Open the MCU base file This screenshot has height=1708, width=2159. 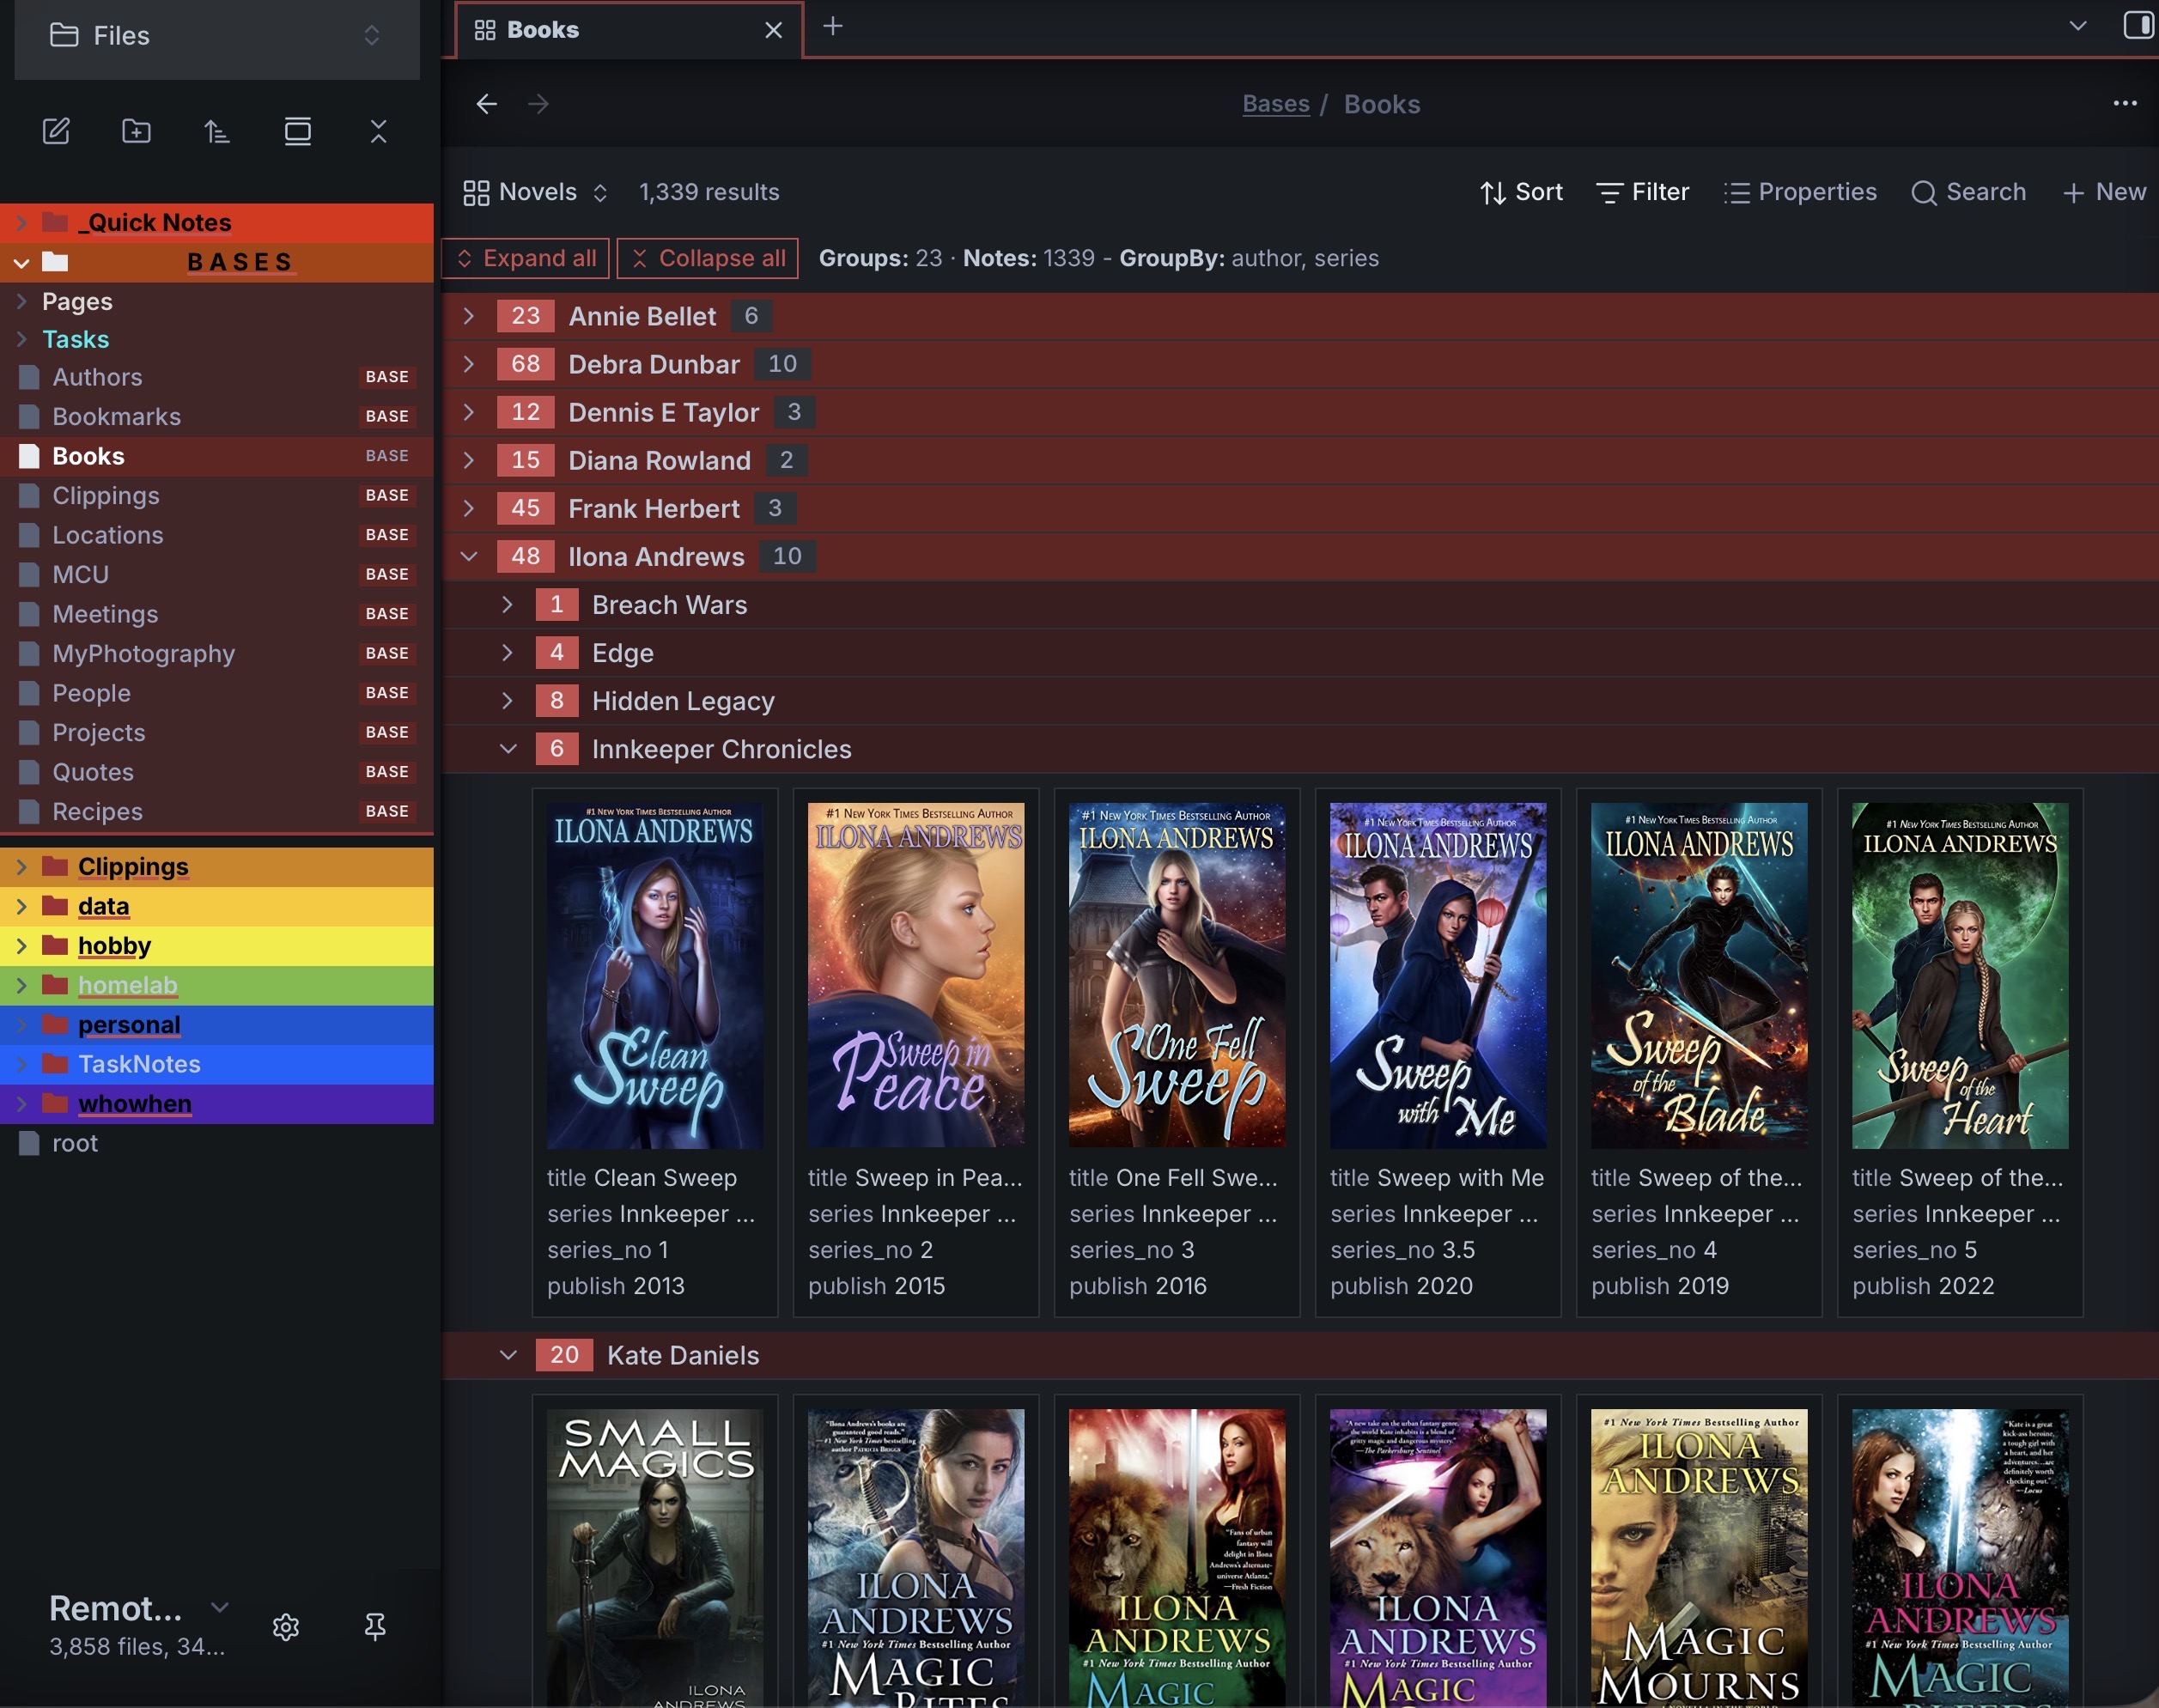[216, 574]
